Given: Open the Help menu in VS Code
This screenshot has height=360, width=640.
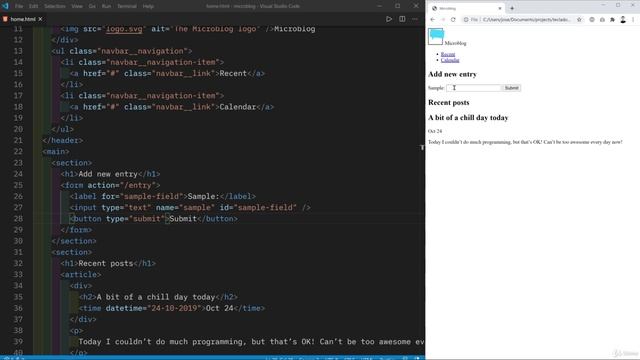Looking at the screenshot, I should tap(148, 7).
